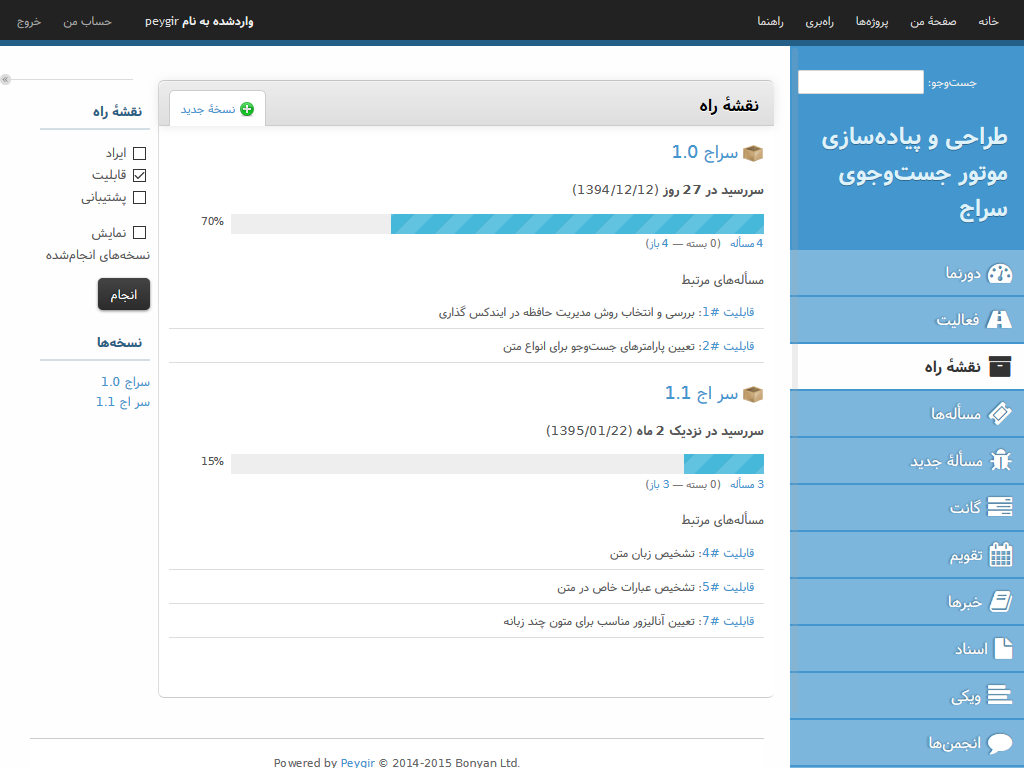Click the جست‌وجو search input field
The width and height of the screenshot is (1024, 768).
[861, 82]
